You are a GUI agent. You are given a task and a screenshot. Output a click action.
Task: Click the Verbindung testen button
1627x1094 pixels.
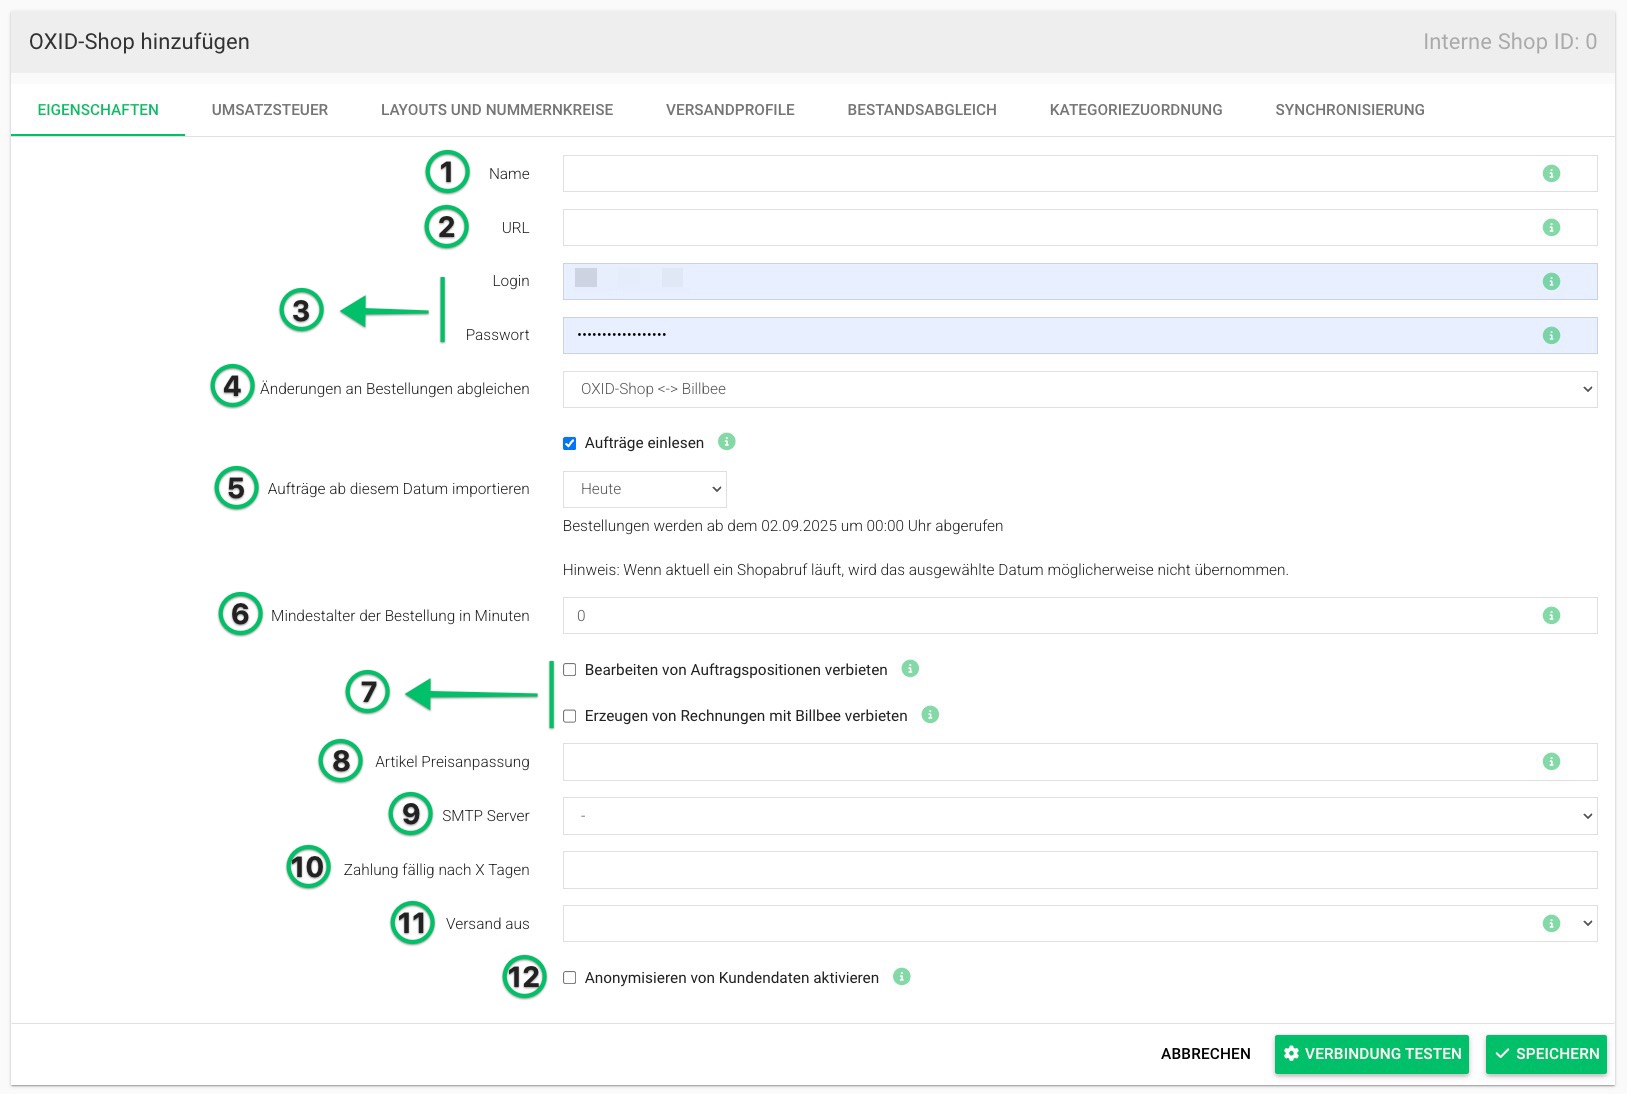point(1372,1054)
